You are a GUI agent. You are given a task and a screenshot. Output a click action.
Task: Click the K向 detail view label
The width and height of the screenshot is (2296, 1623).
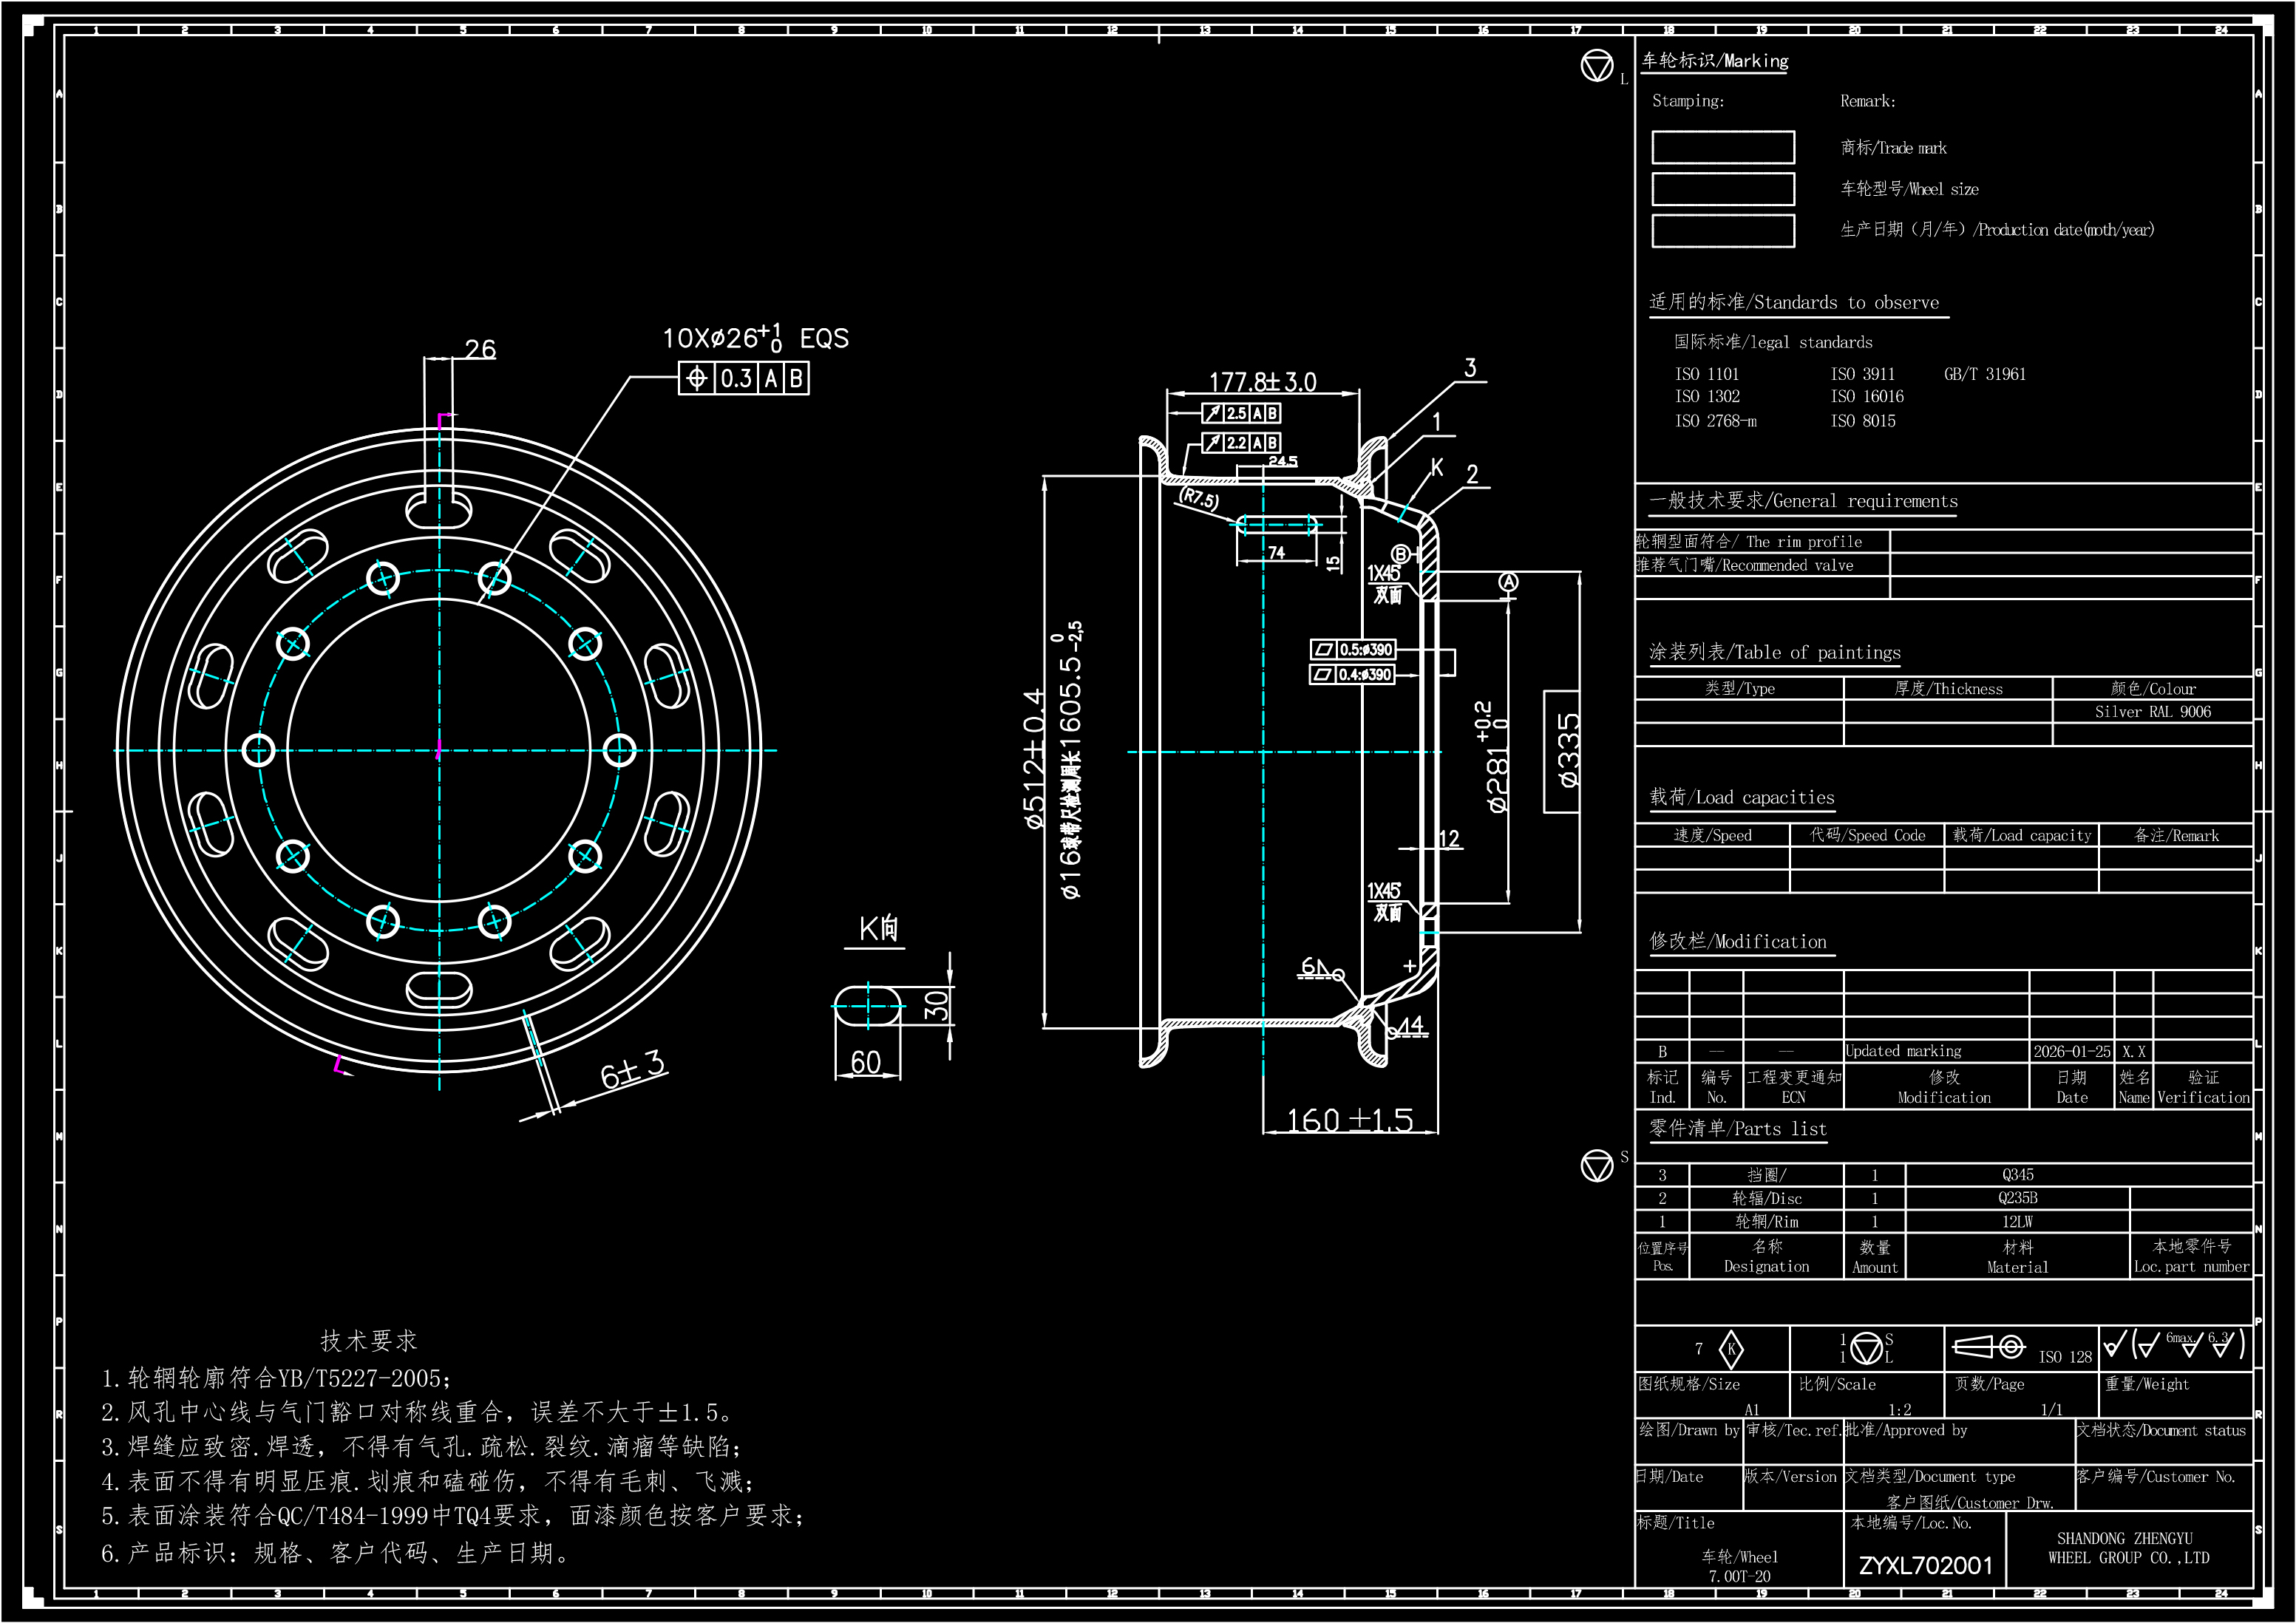[x=878, y=929]
